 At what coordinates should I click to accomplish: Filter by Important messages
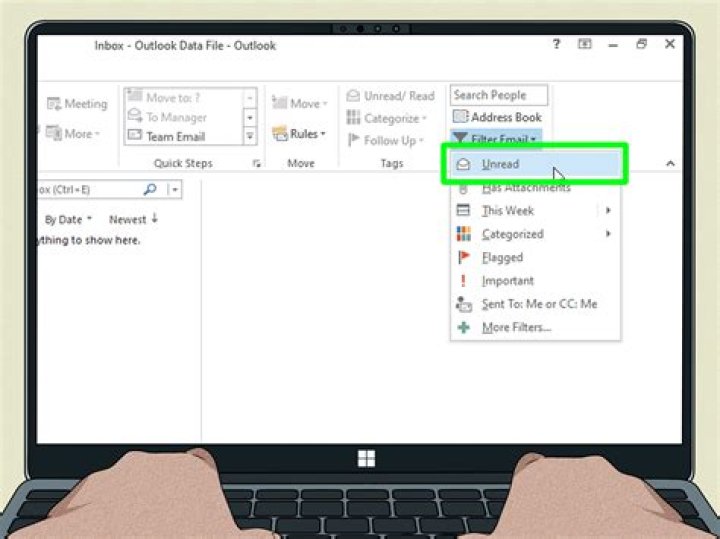coord(535,281)
